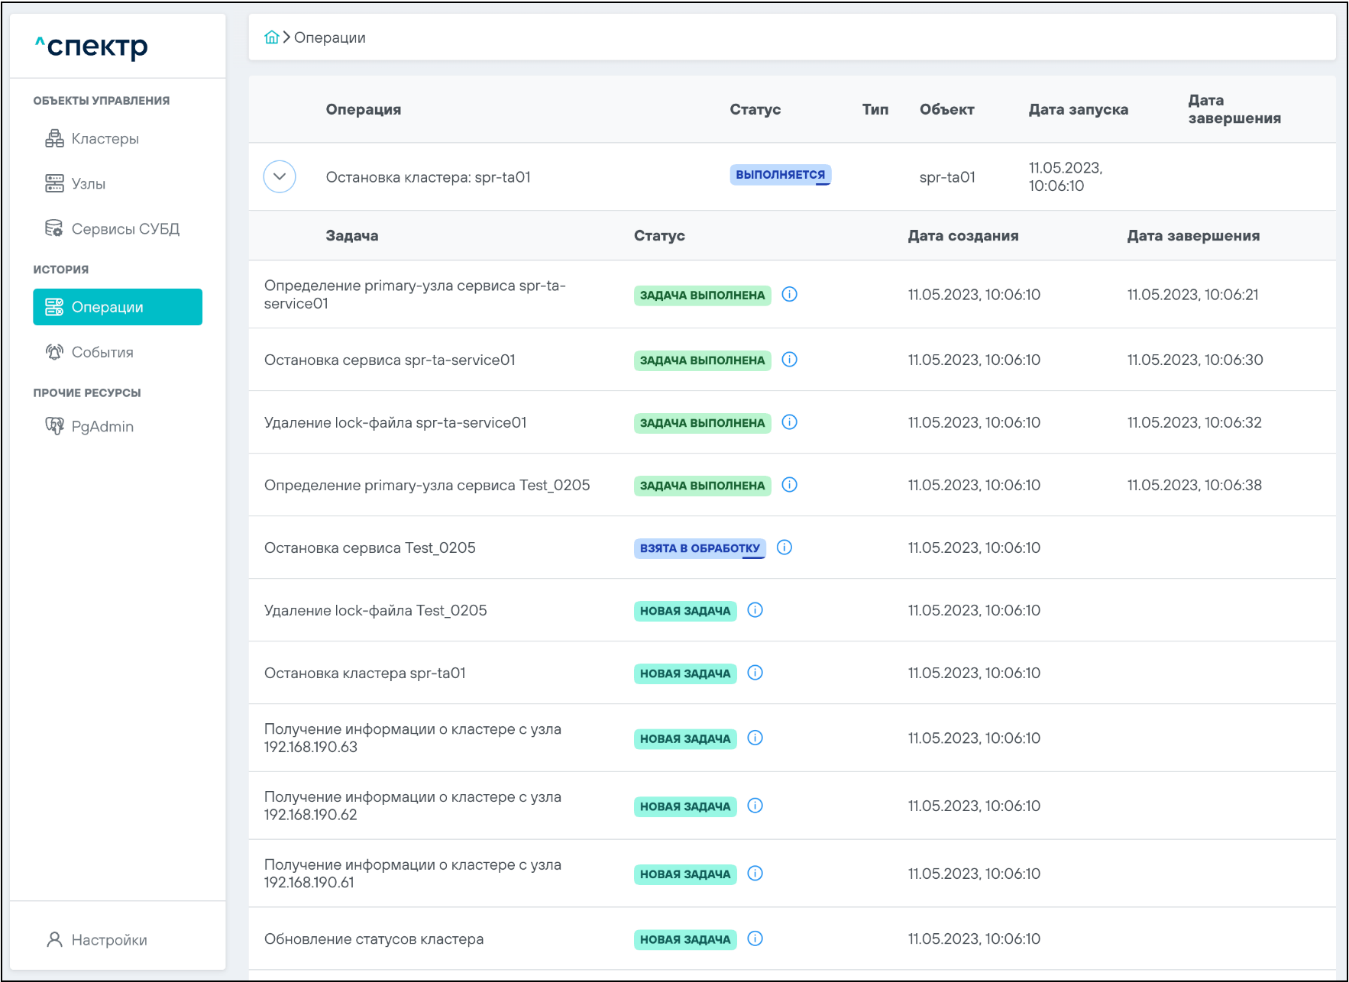Click info icon next to Взята в обработку
Image resolution: width=1349 pixels, height=982 pixels.
(x=784, y=547)
